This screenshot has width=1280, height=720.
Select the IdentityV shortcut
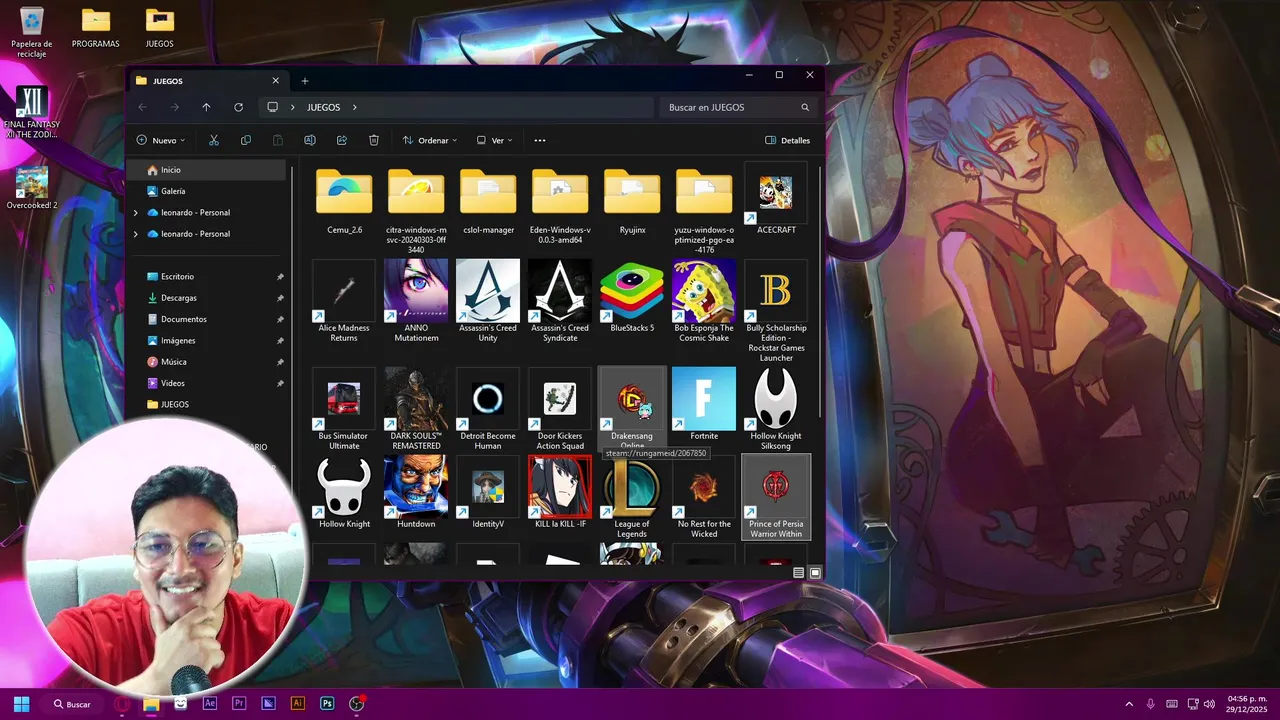coord(488,492)
